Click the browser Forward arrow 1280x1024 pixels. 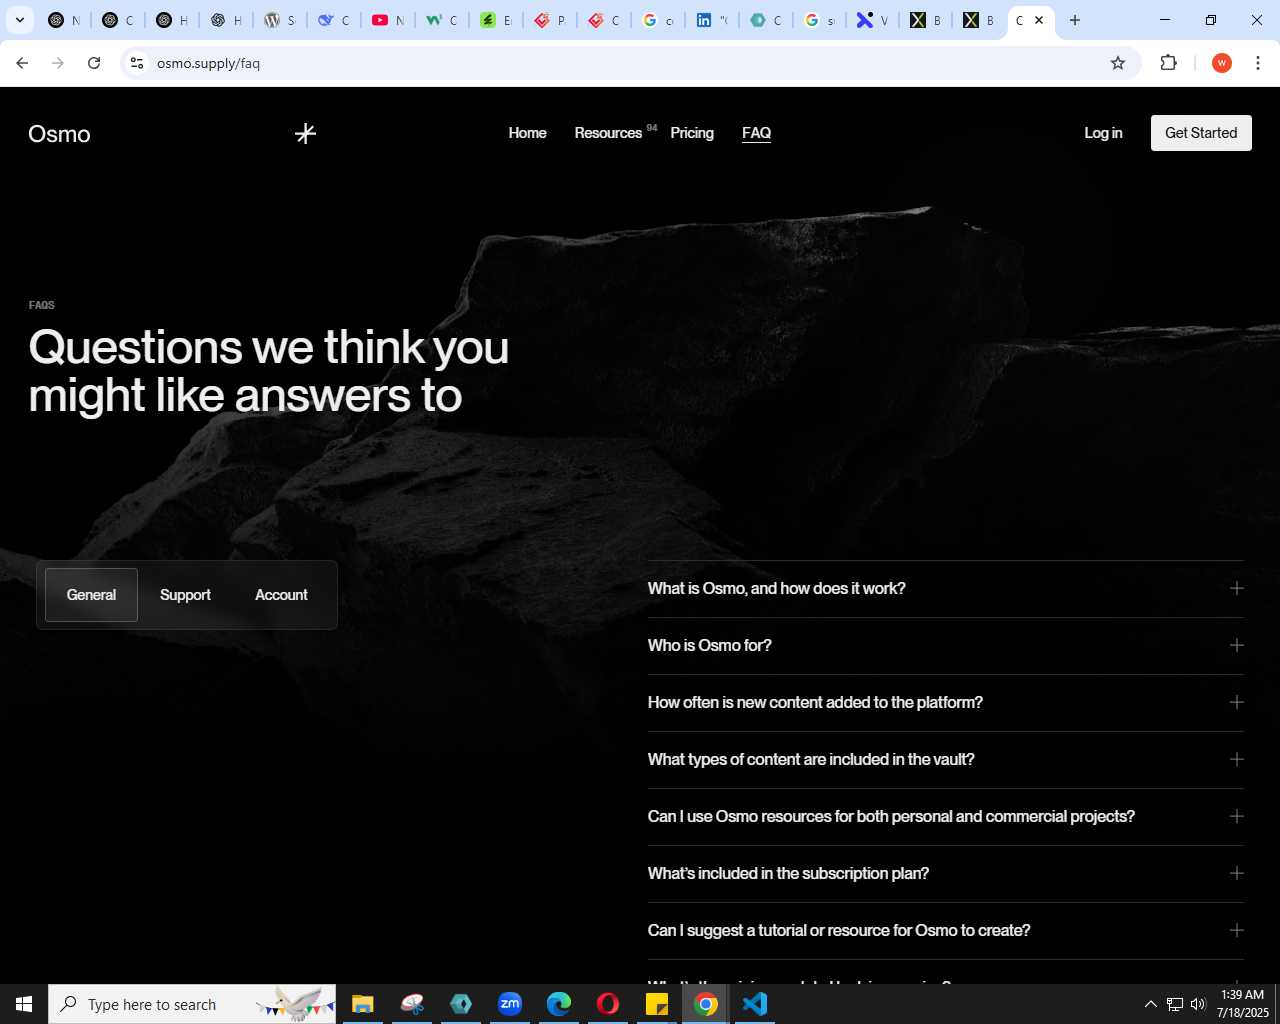58,63
